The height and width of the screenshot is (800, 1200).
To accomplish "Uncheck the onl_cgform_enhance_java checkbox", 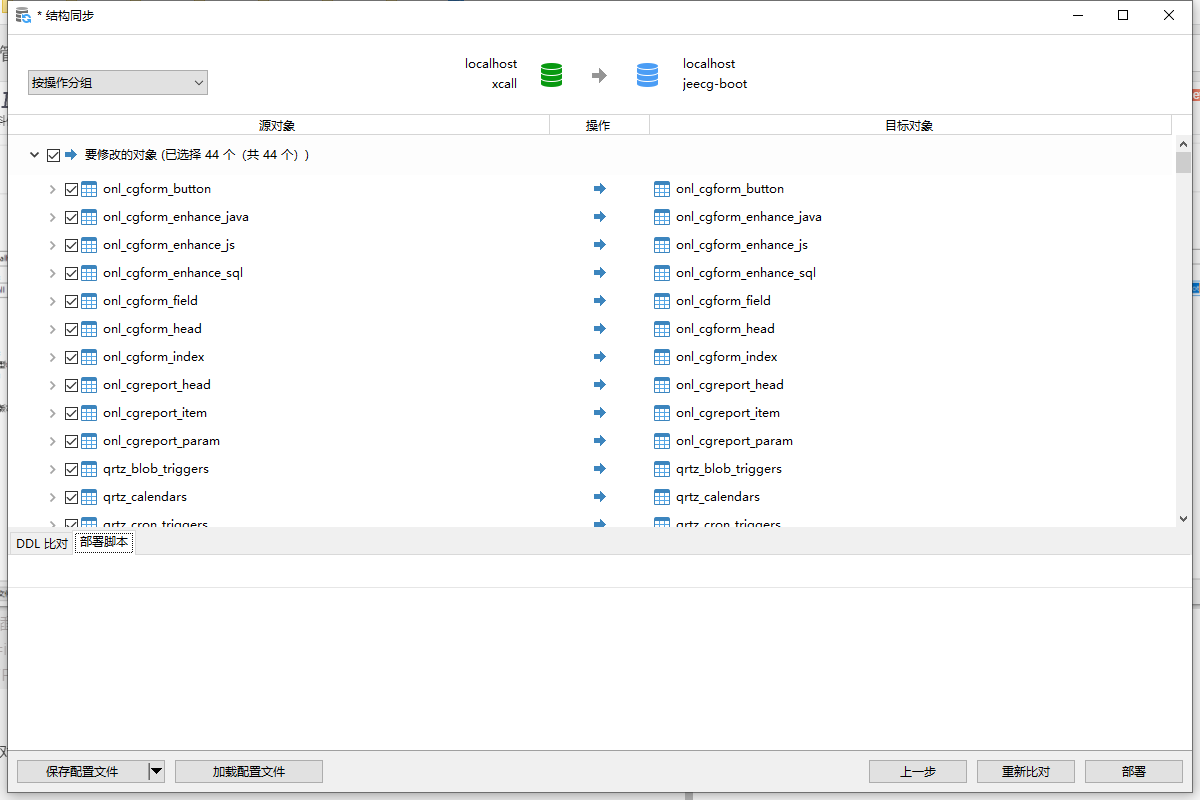I will click(x=71, y=216).
